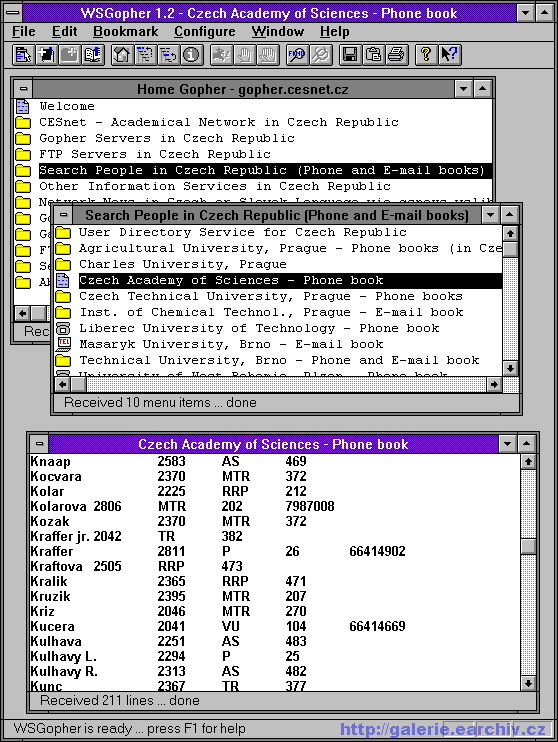The height and width of the screenshot is (742, 558).
Task: Click the single-hand Cancel toolbar icon
Action: [245, 54]
